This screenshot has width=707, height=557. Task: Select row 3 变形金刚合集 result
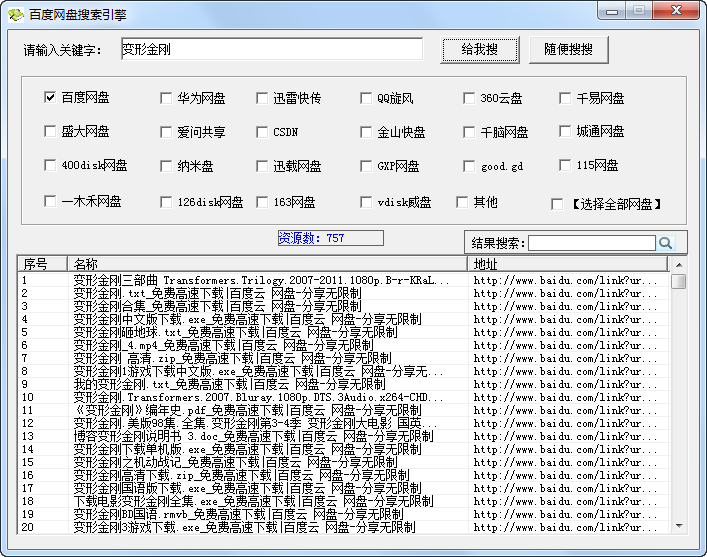point(343,306)
